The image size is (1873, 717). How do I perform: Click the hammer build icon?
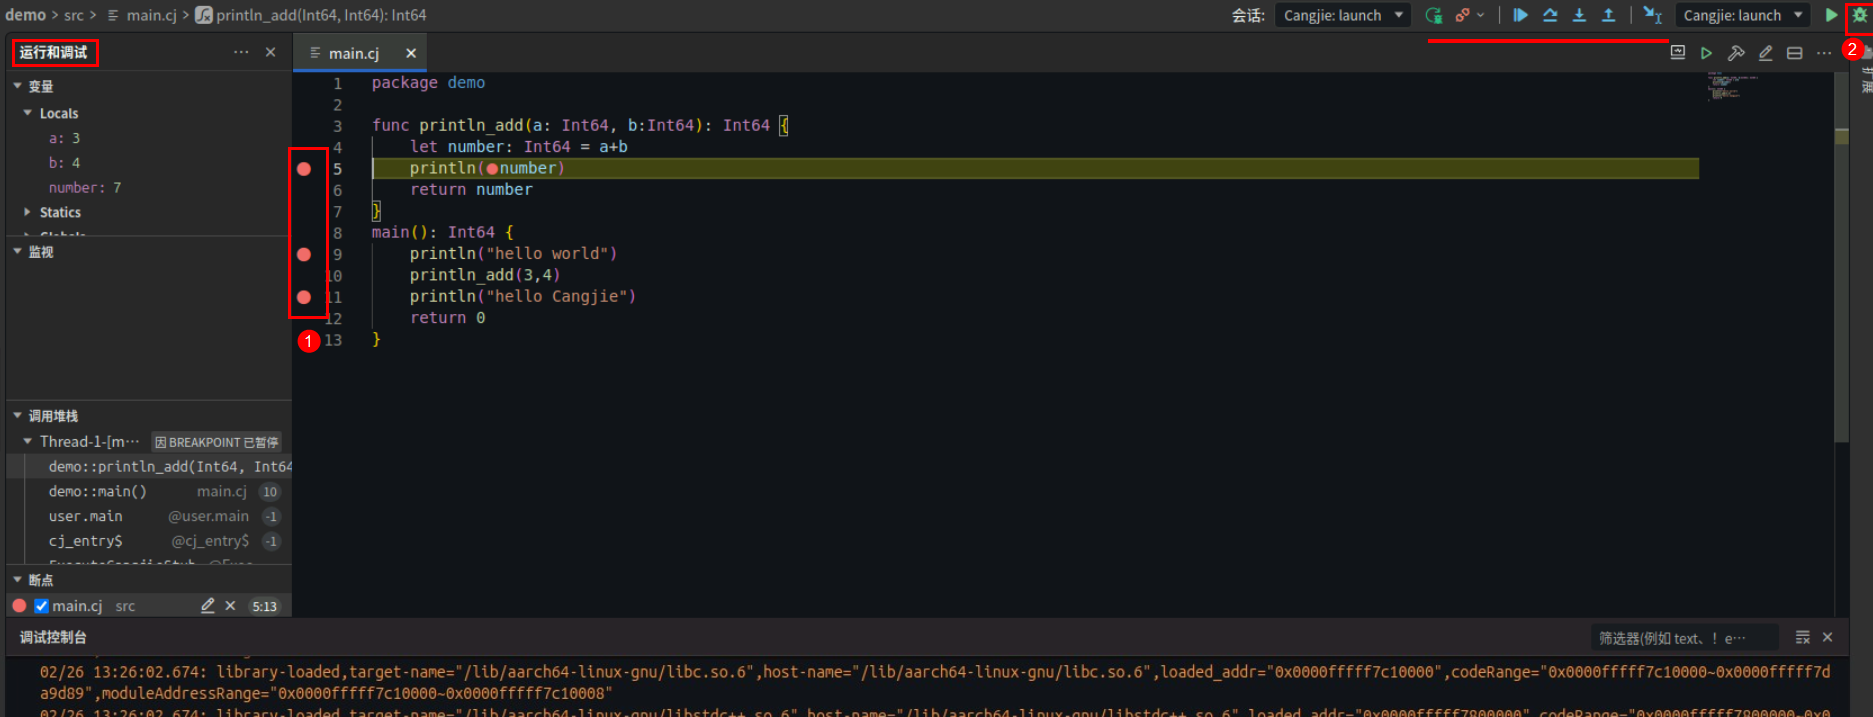(x=1736, y=53)
